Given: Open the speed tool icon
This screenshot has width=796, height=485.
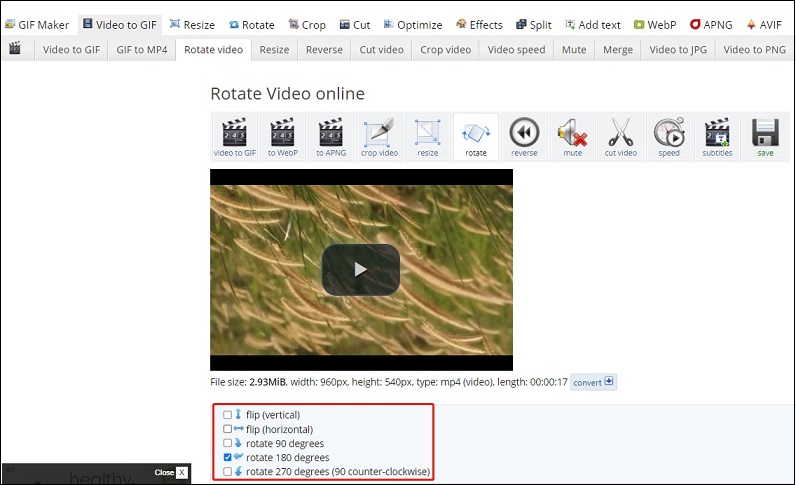Looking at the screenshot, I should coord(669,136).
